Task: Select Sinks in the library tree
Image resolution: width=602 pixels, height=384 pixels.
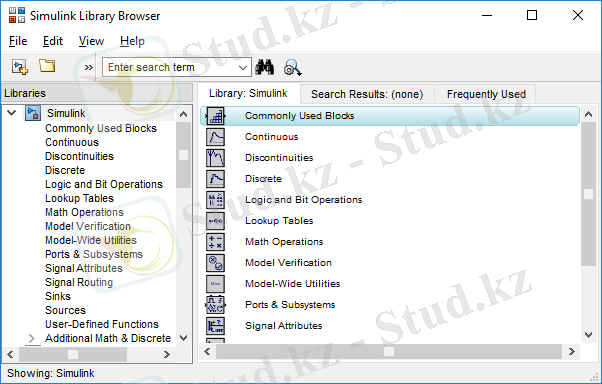Action: pos(58,296)
